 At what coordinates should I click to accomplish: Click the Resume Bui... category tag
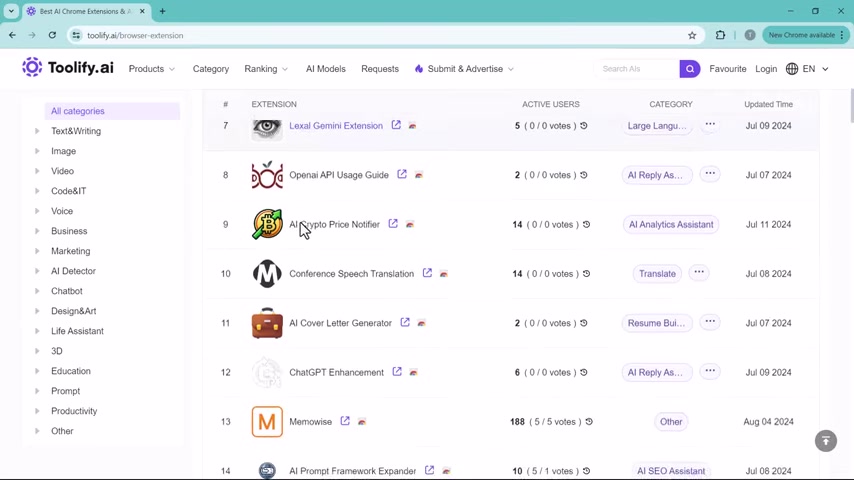tap(657, 323)
